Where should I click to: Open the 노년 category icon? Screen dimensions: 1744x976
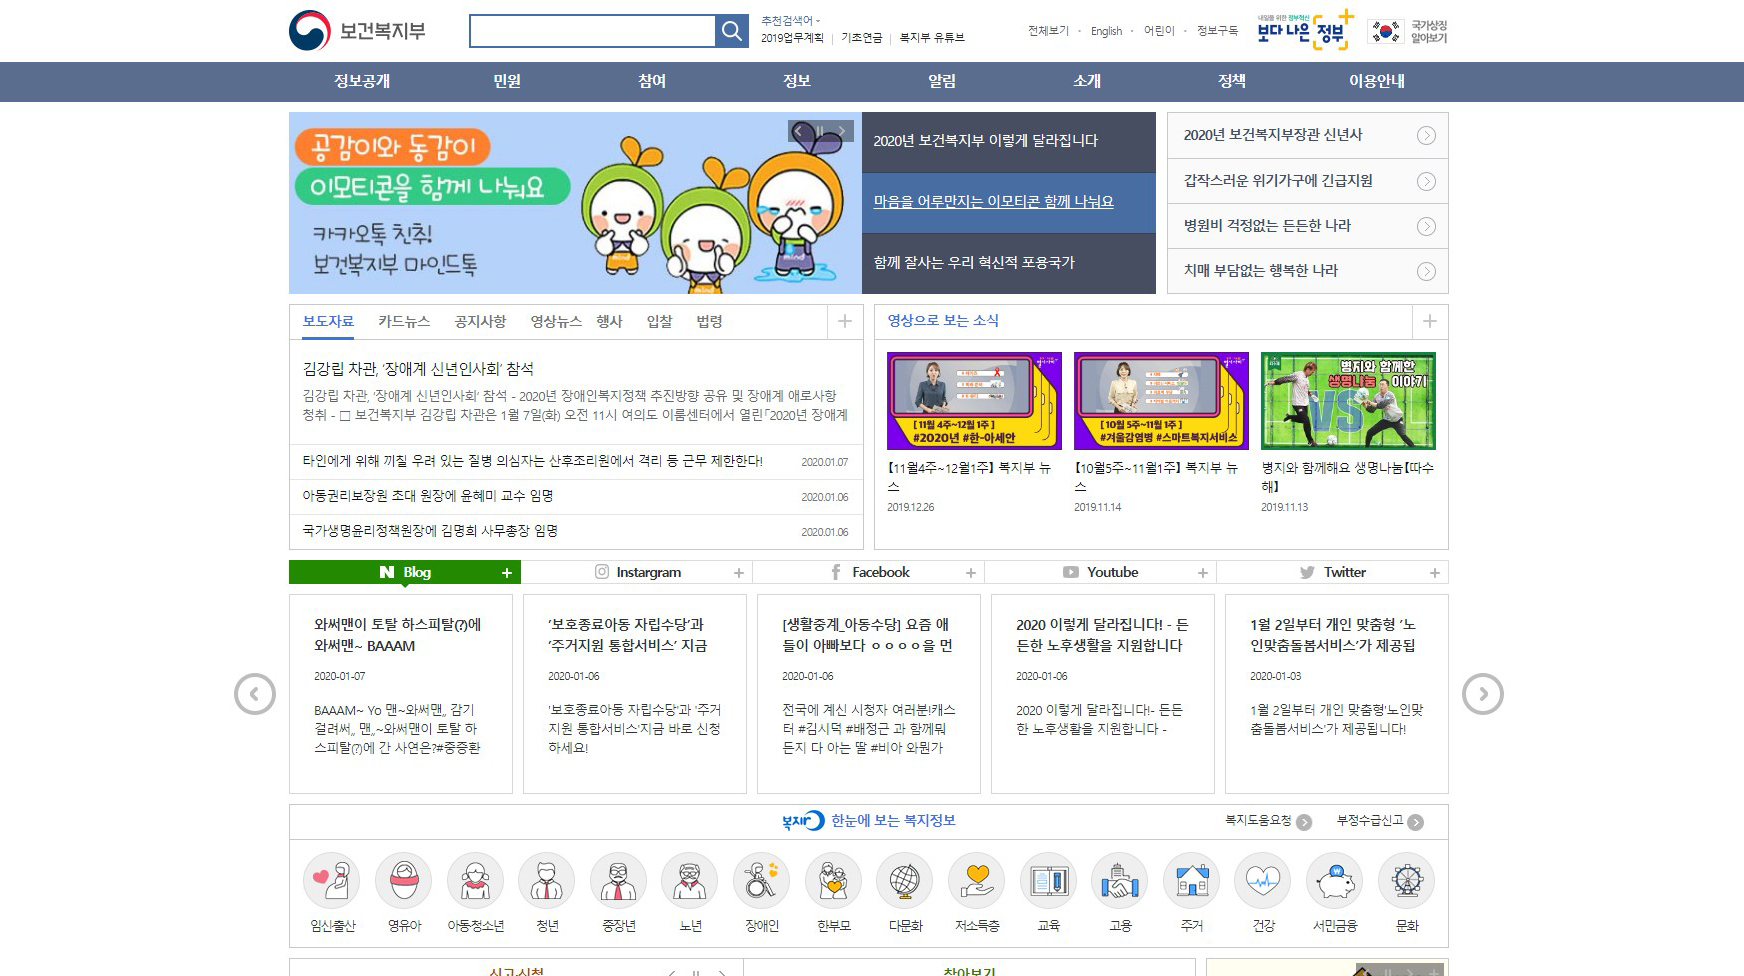click(x=690, y=881)
